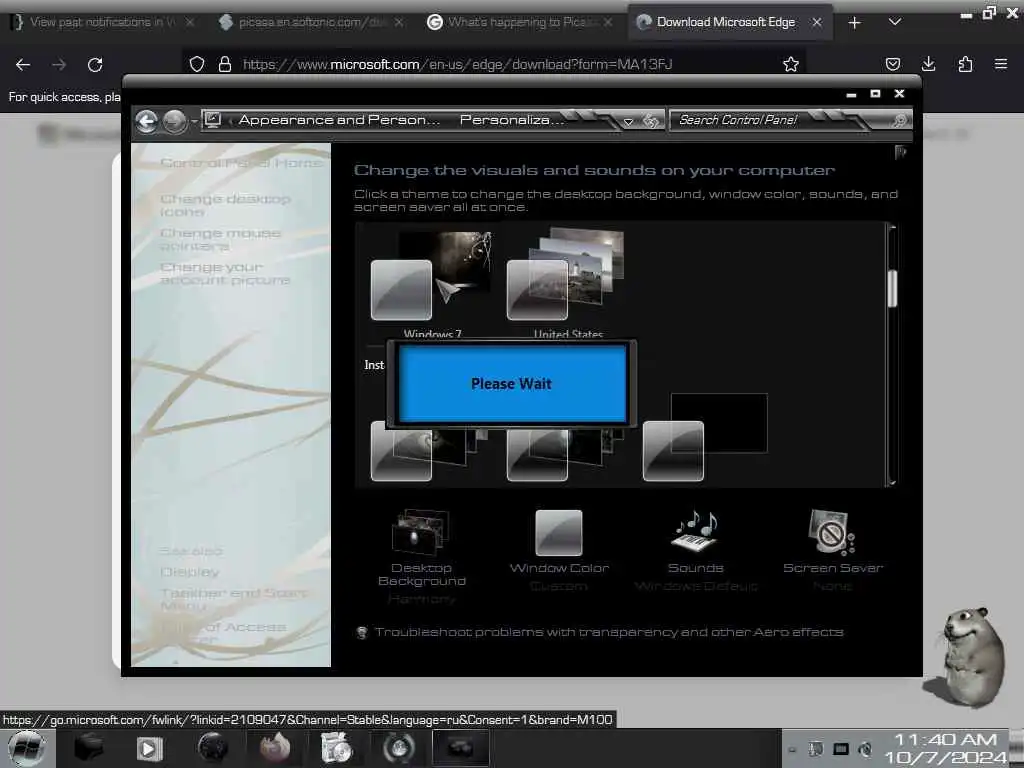Open Troubleshoot transparency and Aero effects link
1024x768 pixels.
609,632
